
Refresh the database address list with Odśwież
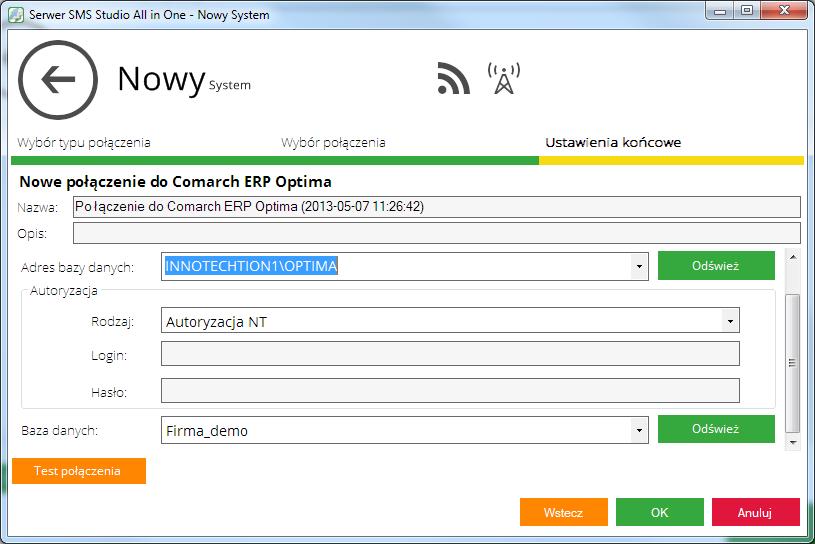(716, 266)
